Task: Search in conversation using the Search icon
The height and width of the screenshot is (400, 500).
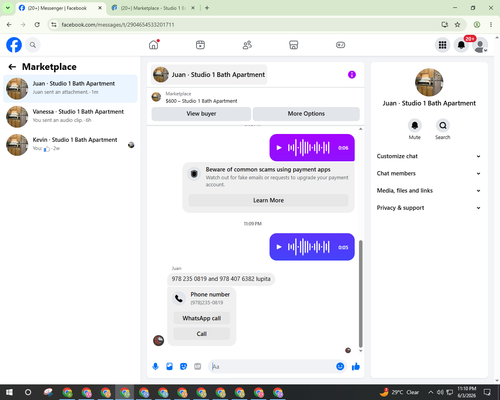Action: point(443,126)
